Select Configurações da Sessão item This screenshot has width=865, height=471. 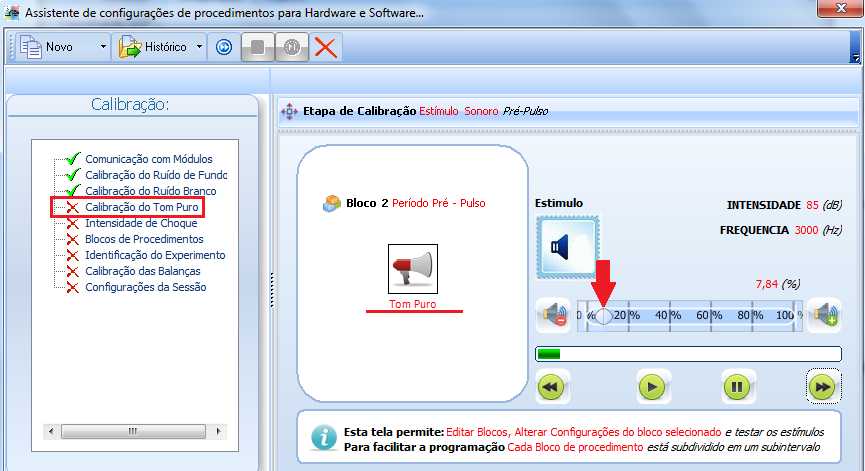tap(146, 287)
